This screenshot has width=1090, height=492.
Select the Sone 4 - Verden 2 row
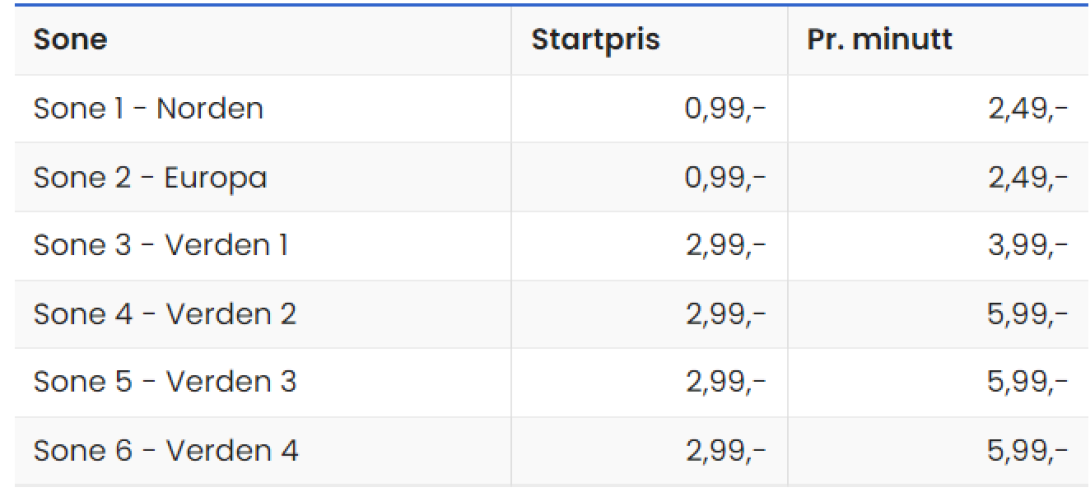click(x=552, y=314)
